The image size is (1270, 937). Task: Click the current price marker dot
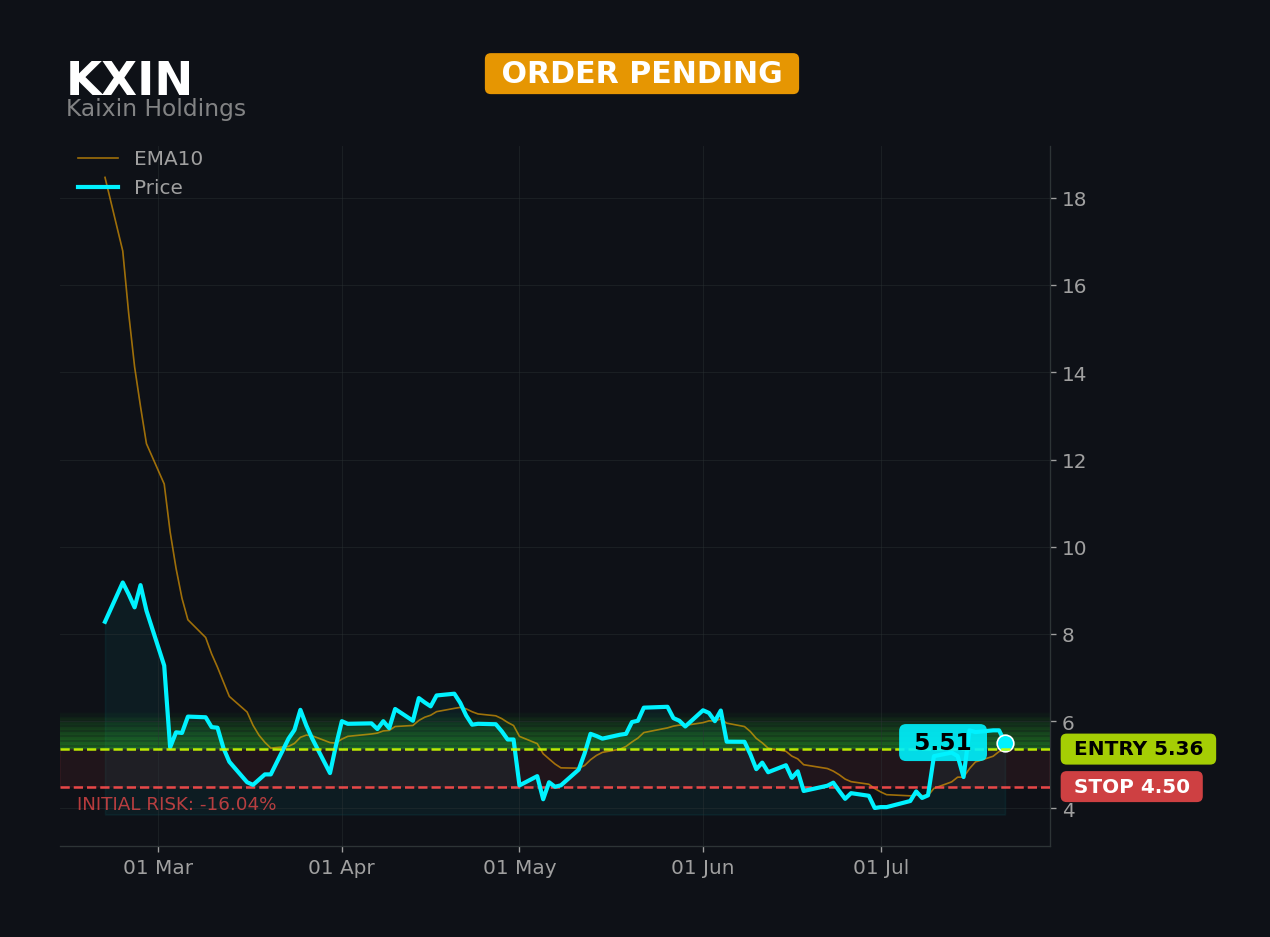(1005, 743)
